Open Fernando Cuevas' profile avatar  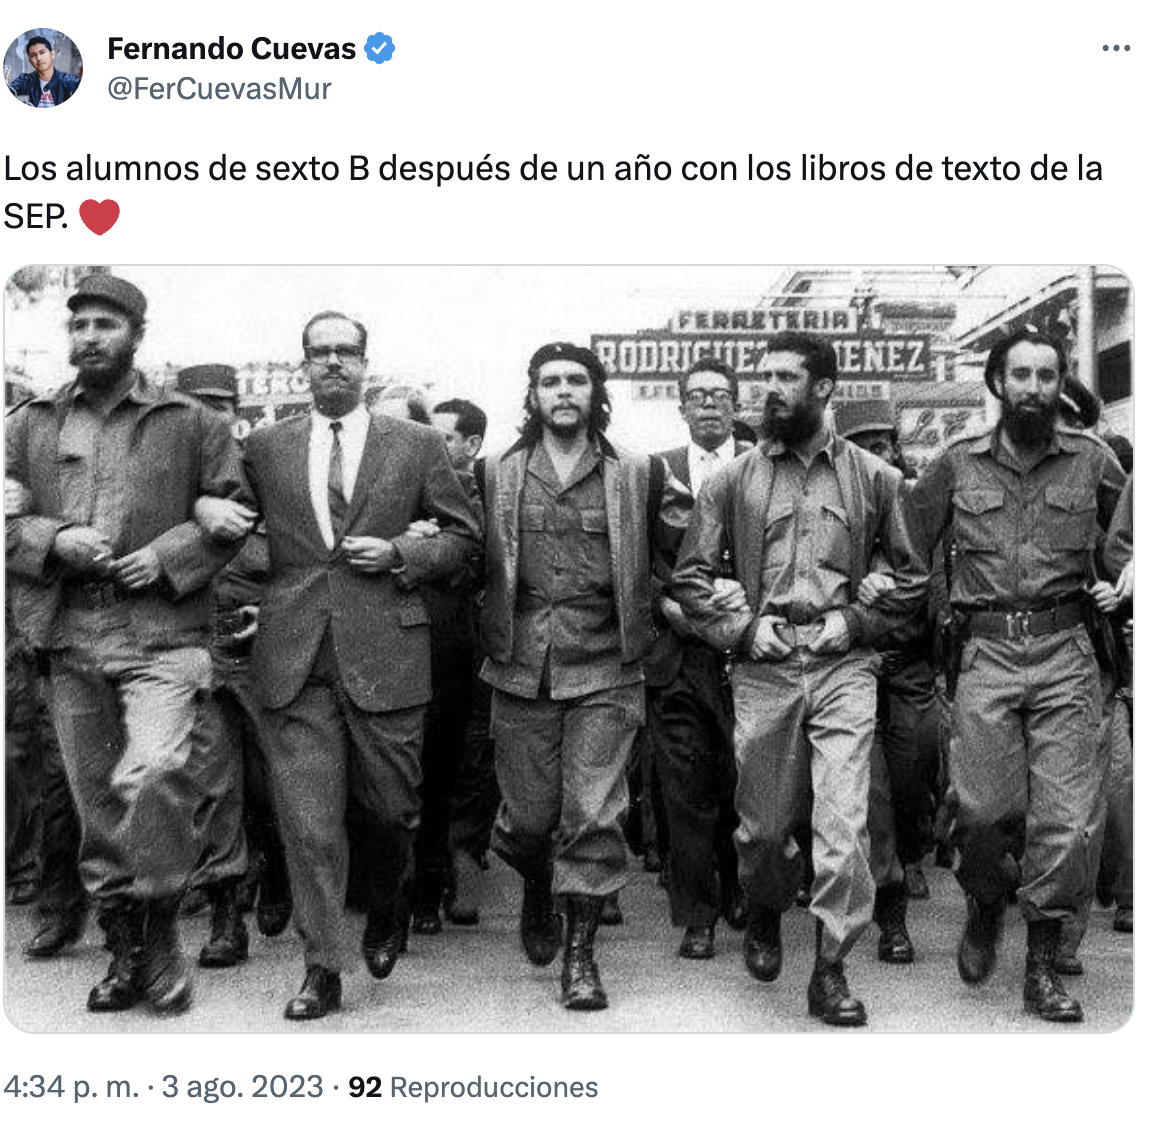click(43, 68)
